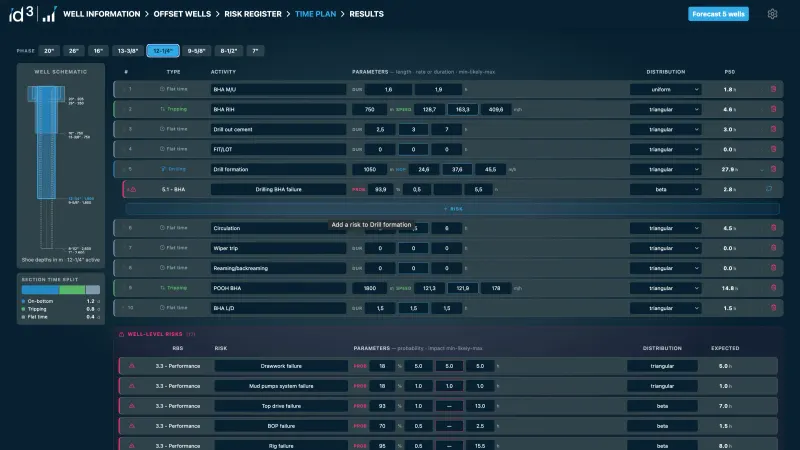The image size is (800, 450).
Task: Click warning icon on Drawwork failure row
Action: 132,366
